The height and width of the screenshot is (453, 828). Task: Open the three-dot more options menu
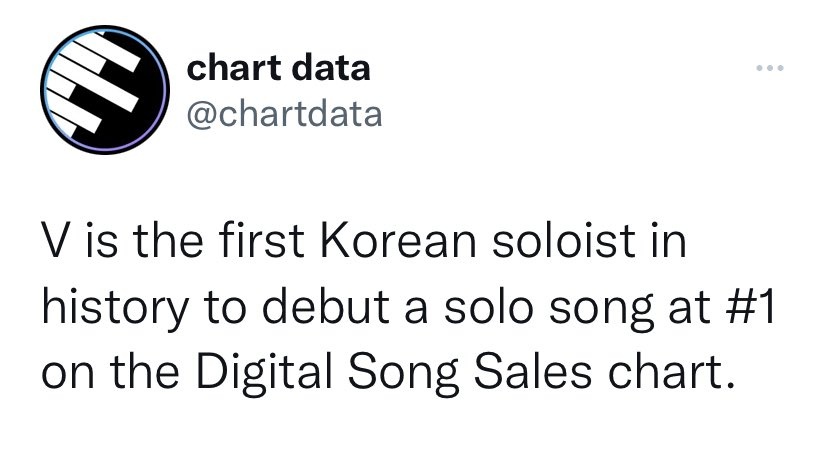point(770,68)
